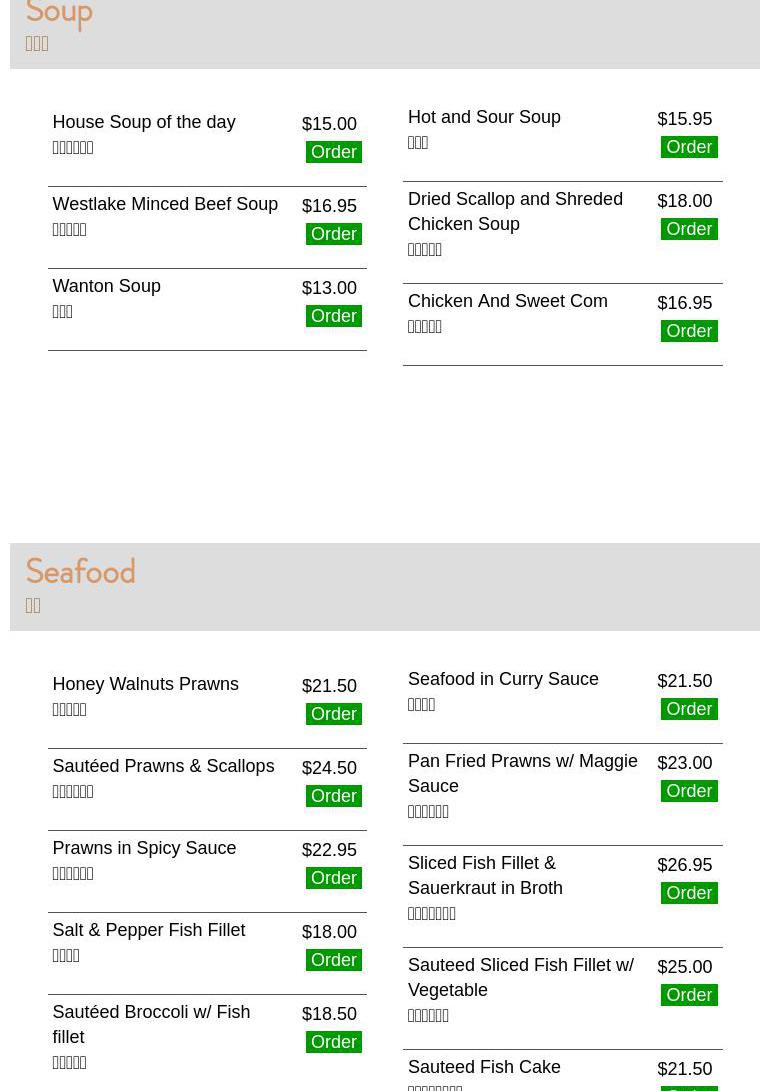Order Honey Walnuts Prawns
The height and width of the screenshot is (1091, 770).
333,714
